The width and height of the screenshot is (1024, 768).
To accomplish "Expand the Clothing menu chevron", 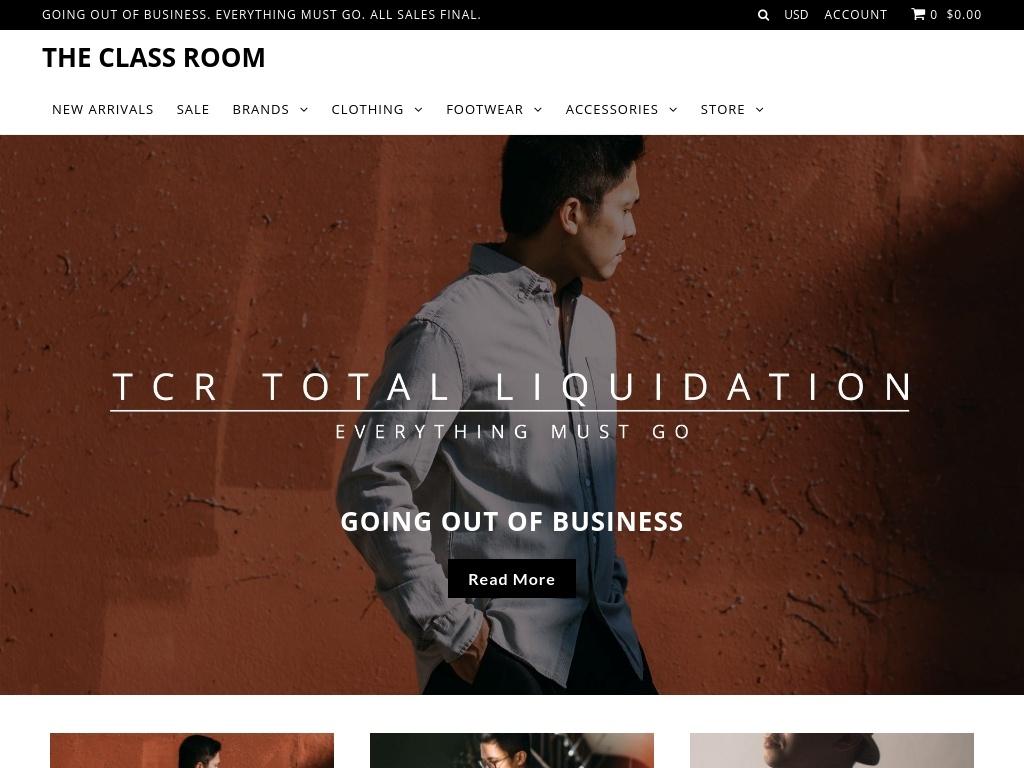I will (419, 110).
